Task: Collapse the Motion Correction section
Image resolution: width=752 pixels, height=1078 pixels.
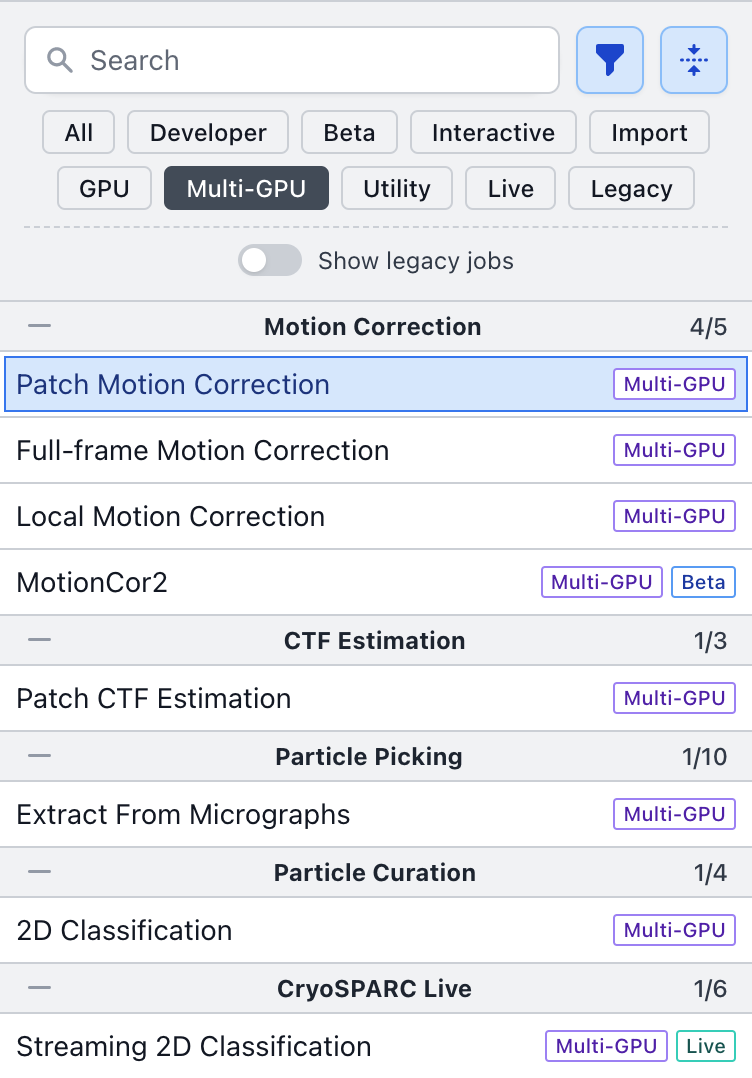Action: pyautogui.click(x=40, y=326)
